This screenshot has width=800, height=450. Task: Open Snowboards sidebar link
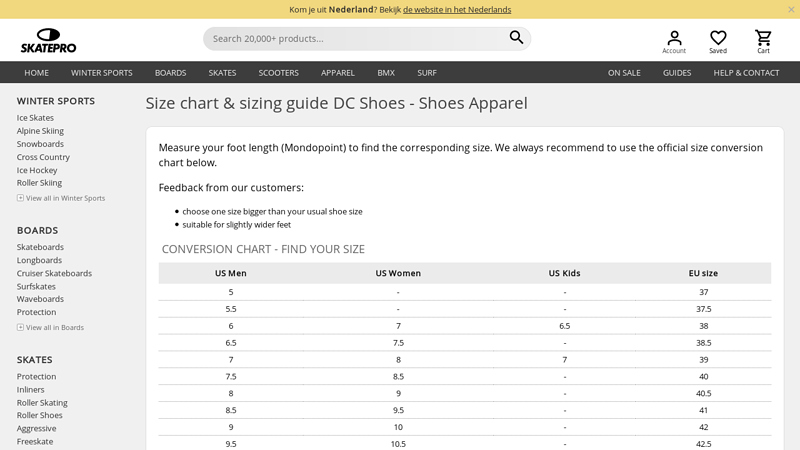(x=40, y=144)
